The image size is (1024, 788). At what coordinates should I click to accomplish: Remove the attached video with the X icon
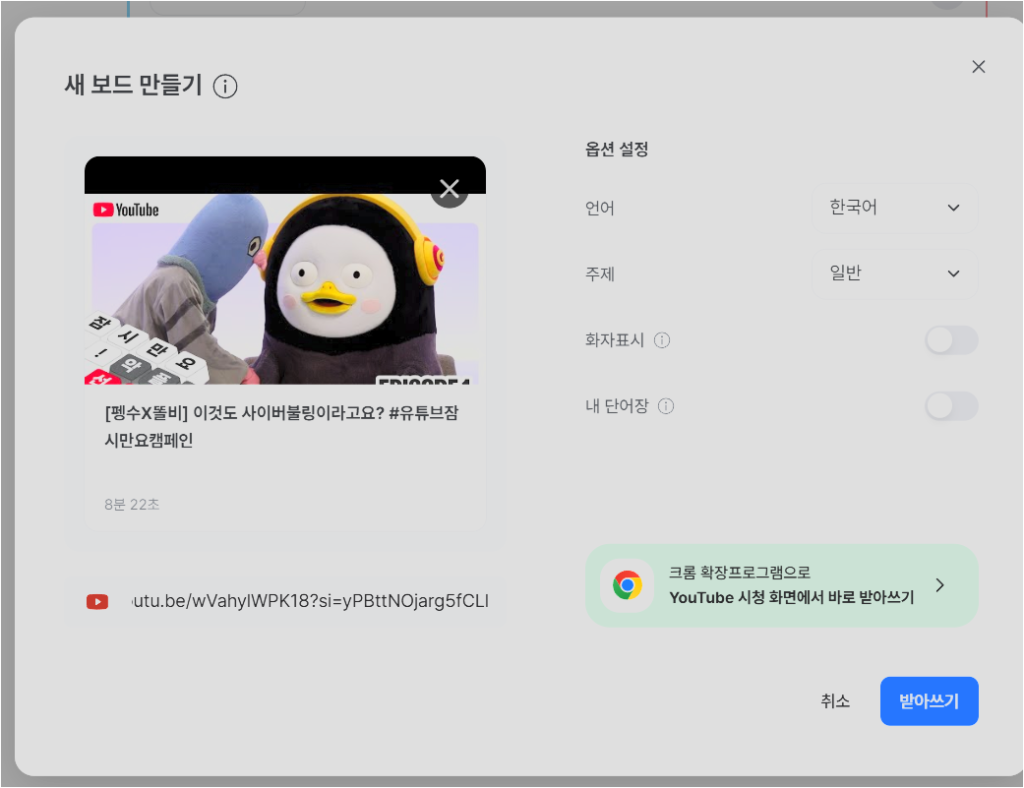[449, 187]
